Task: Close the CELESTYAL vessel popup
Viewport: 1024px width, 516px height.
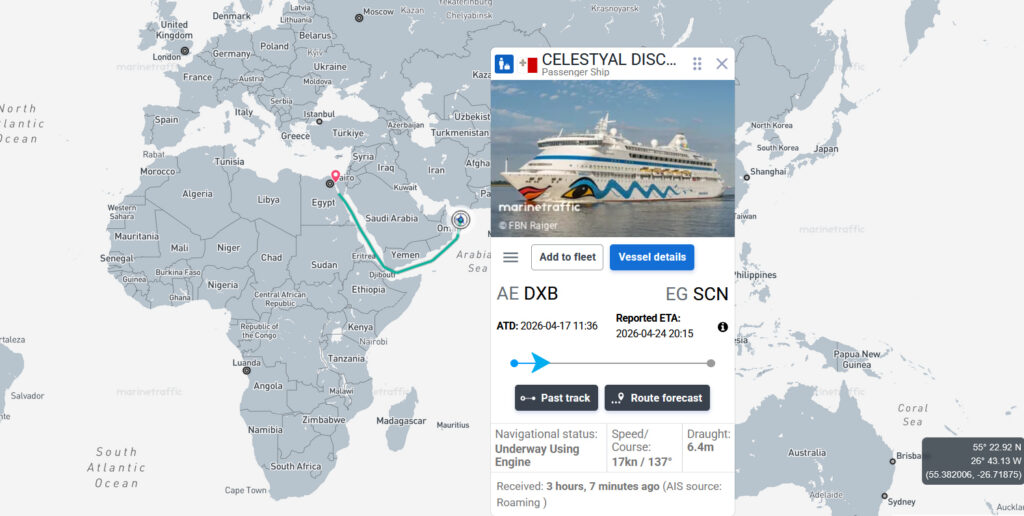Action: [722, 63]
